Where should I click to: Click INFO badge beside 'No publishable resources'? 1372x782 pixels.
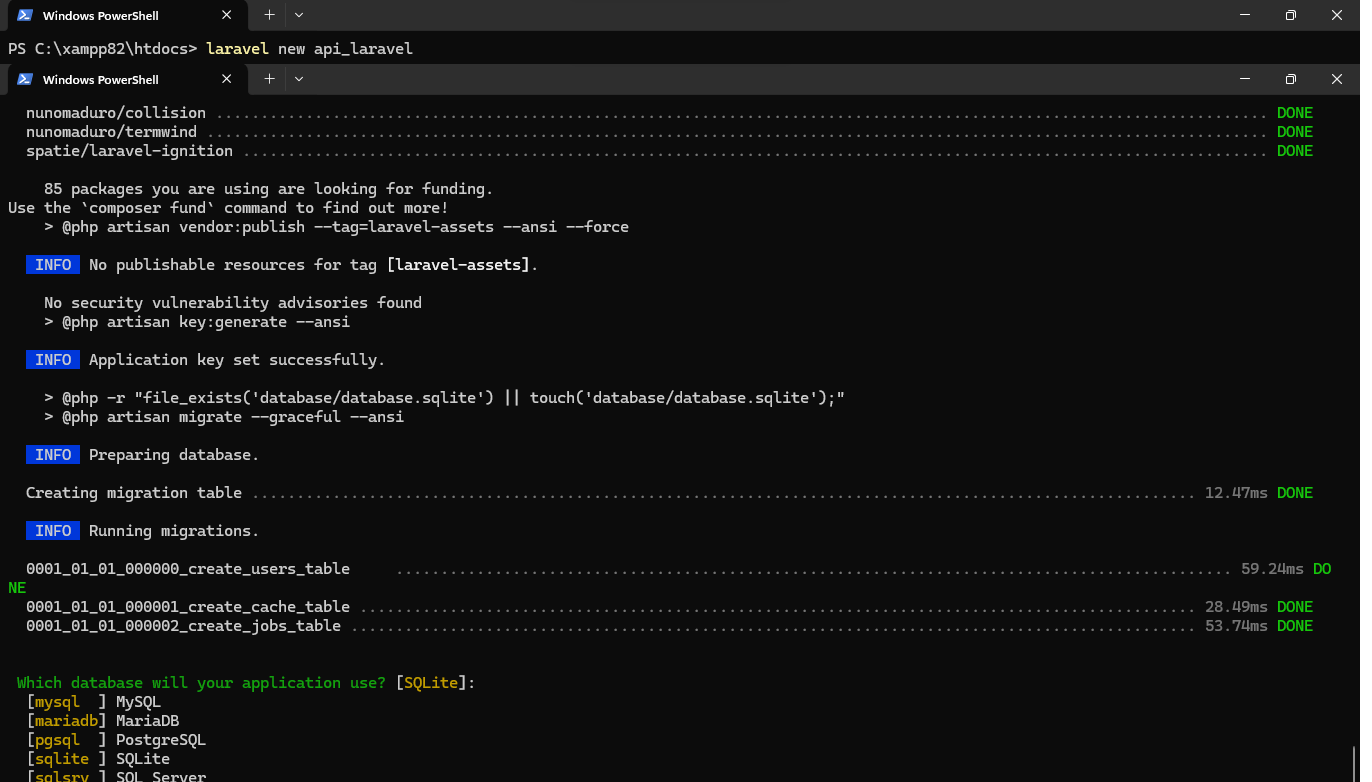click(53, 265)
